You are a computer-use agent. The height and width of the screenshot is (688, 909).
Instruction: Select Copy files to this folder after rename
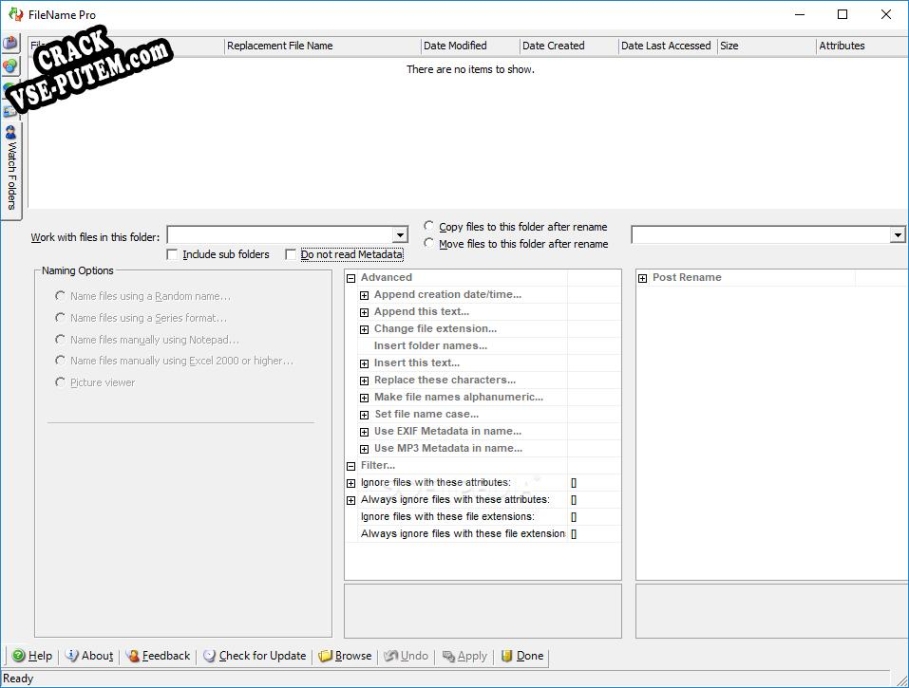coord(428,225)
